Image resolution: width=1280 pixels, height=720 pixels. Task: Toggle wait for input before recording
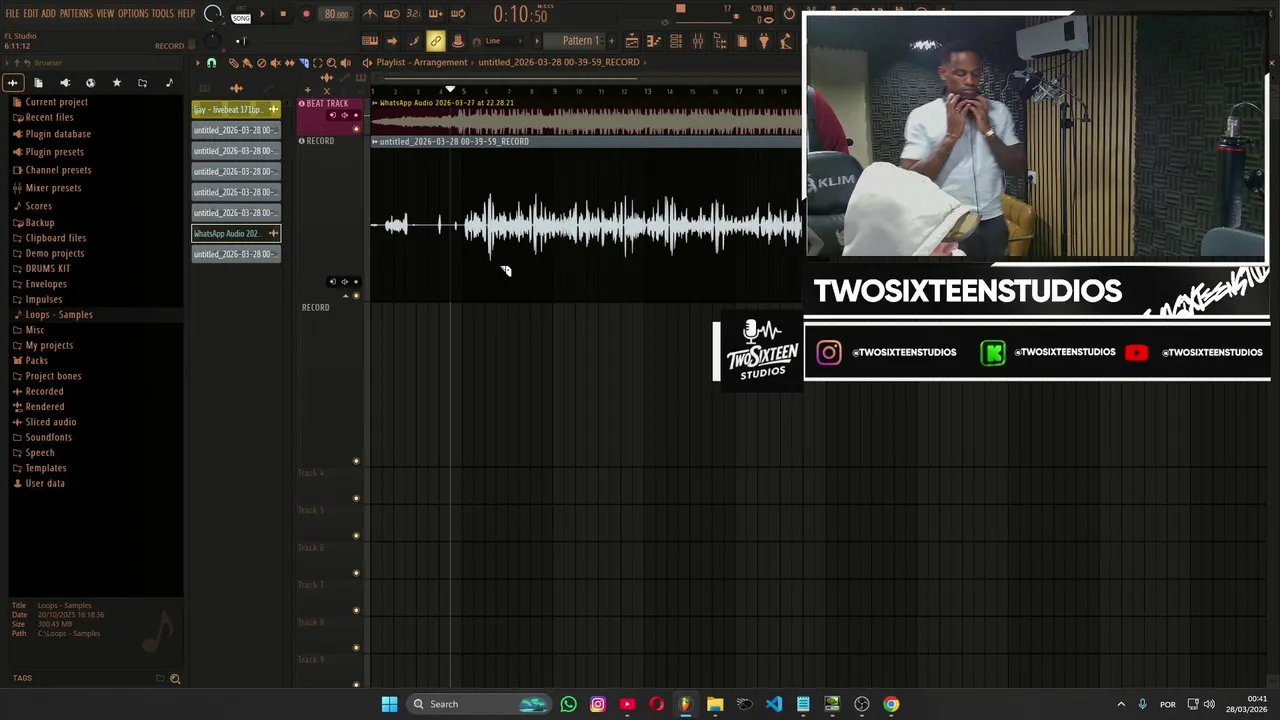tap(392, 14)
